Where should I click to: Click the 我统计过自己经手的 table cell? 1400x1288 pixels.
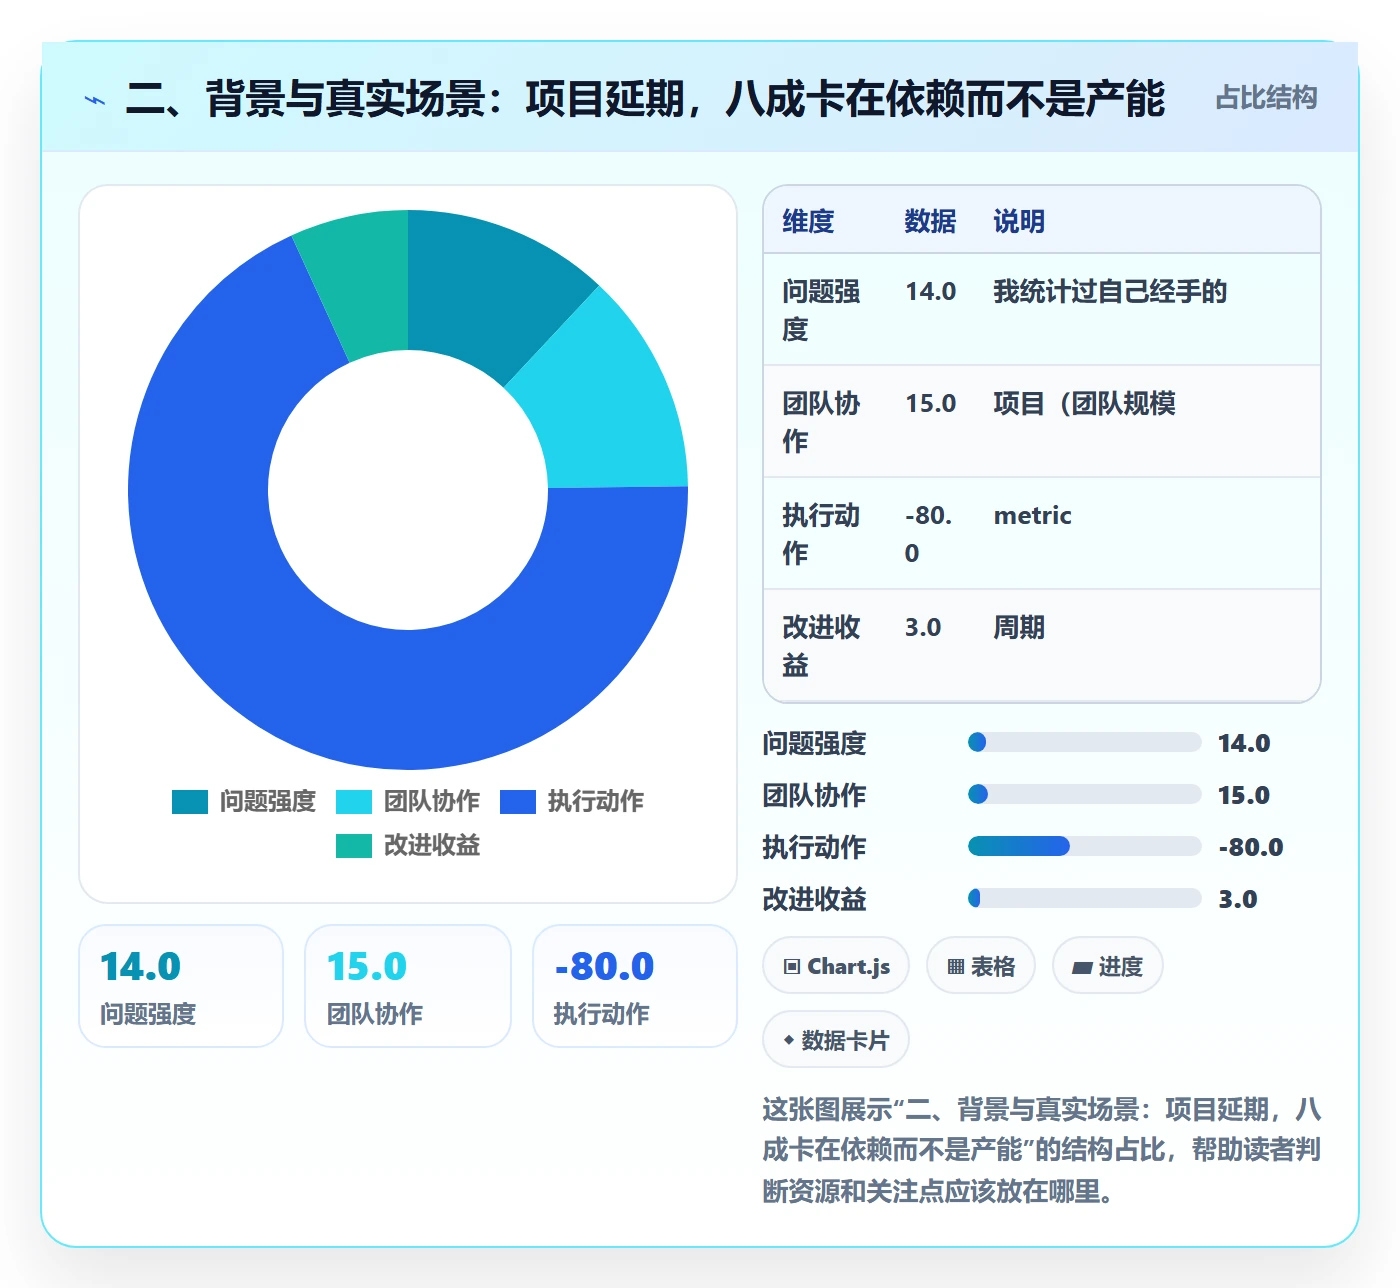click(x=1110, y=292)
